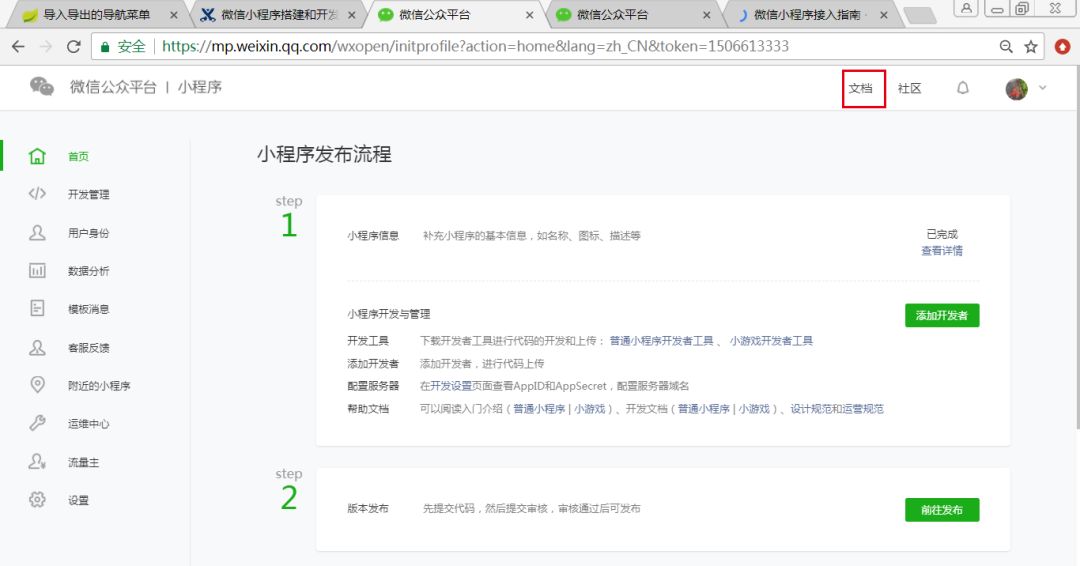The height and width of the screenshot is (566, 1080).
Task: Click the 运维中心 wrench icon
Action: (37, 423)
